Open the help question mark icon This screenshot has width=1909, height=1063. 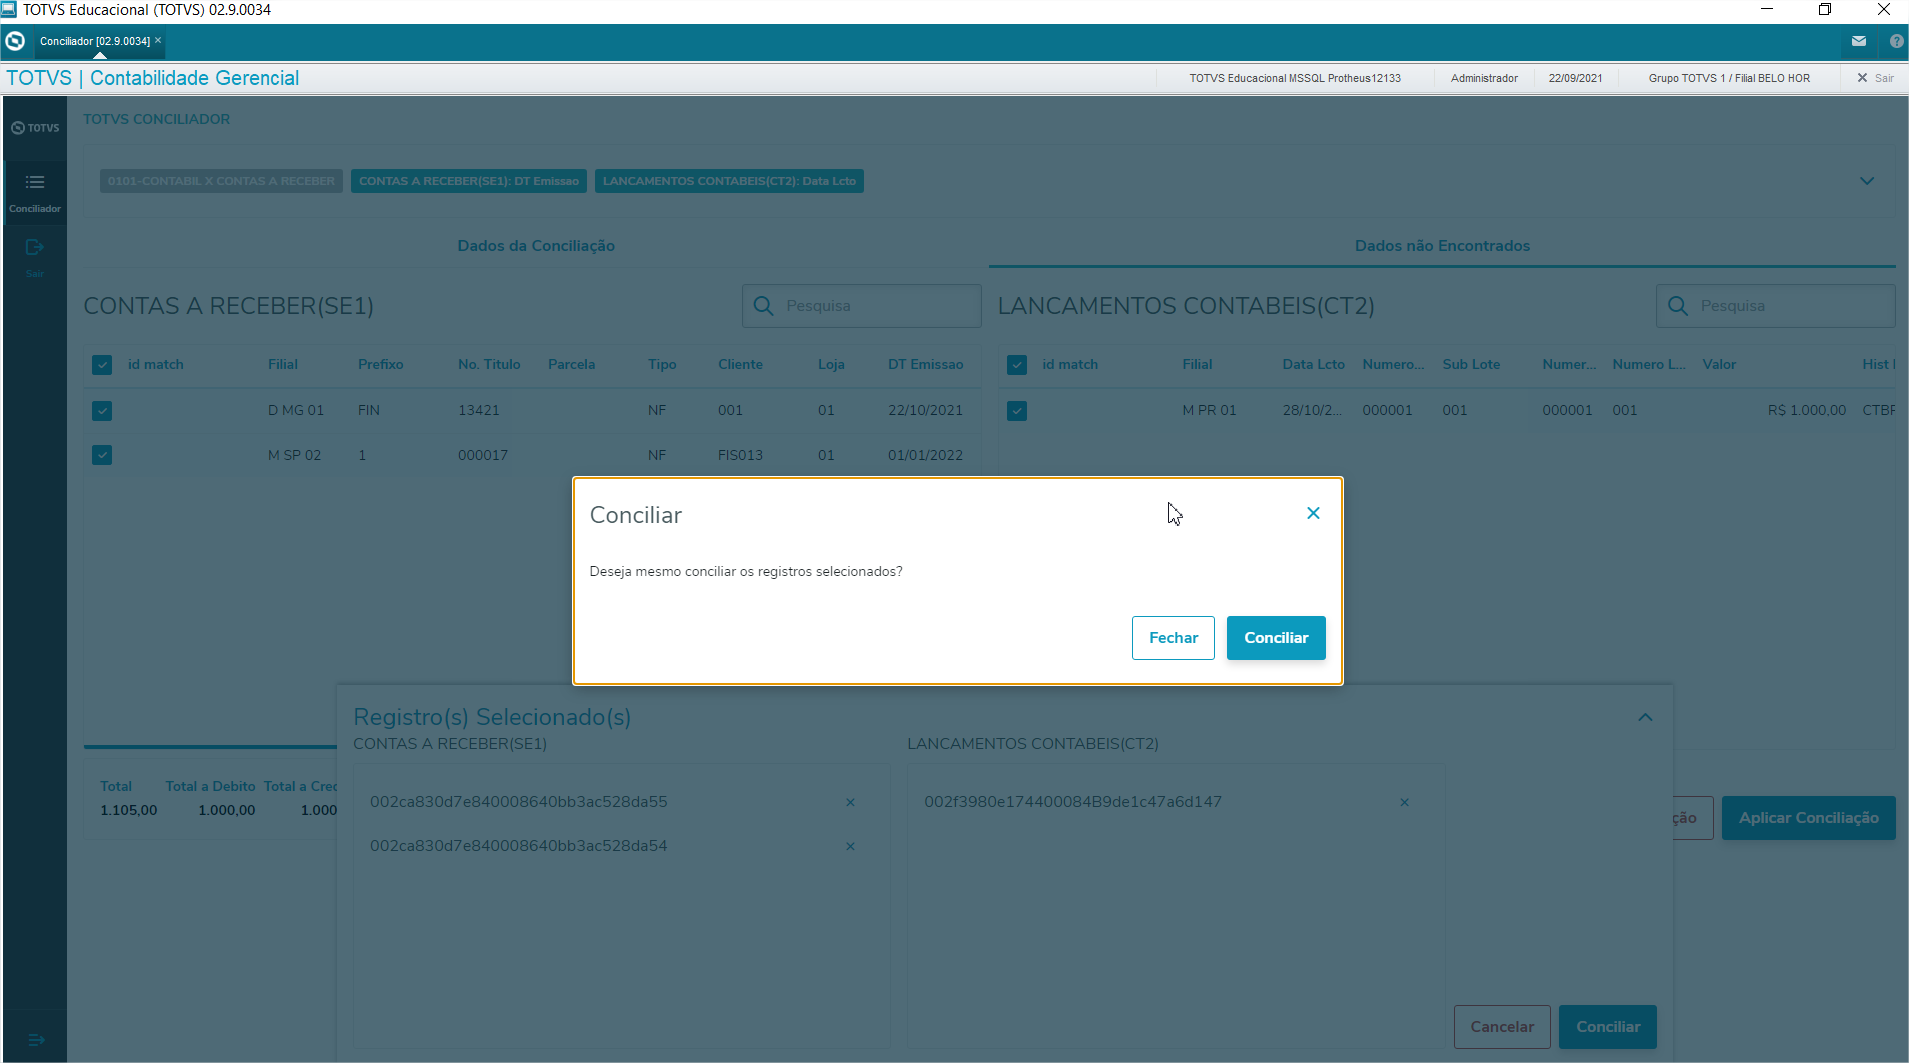1896,41
